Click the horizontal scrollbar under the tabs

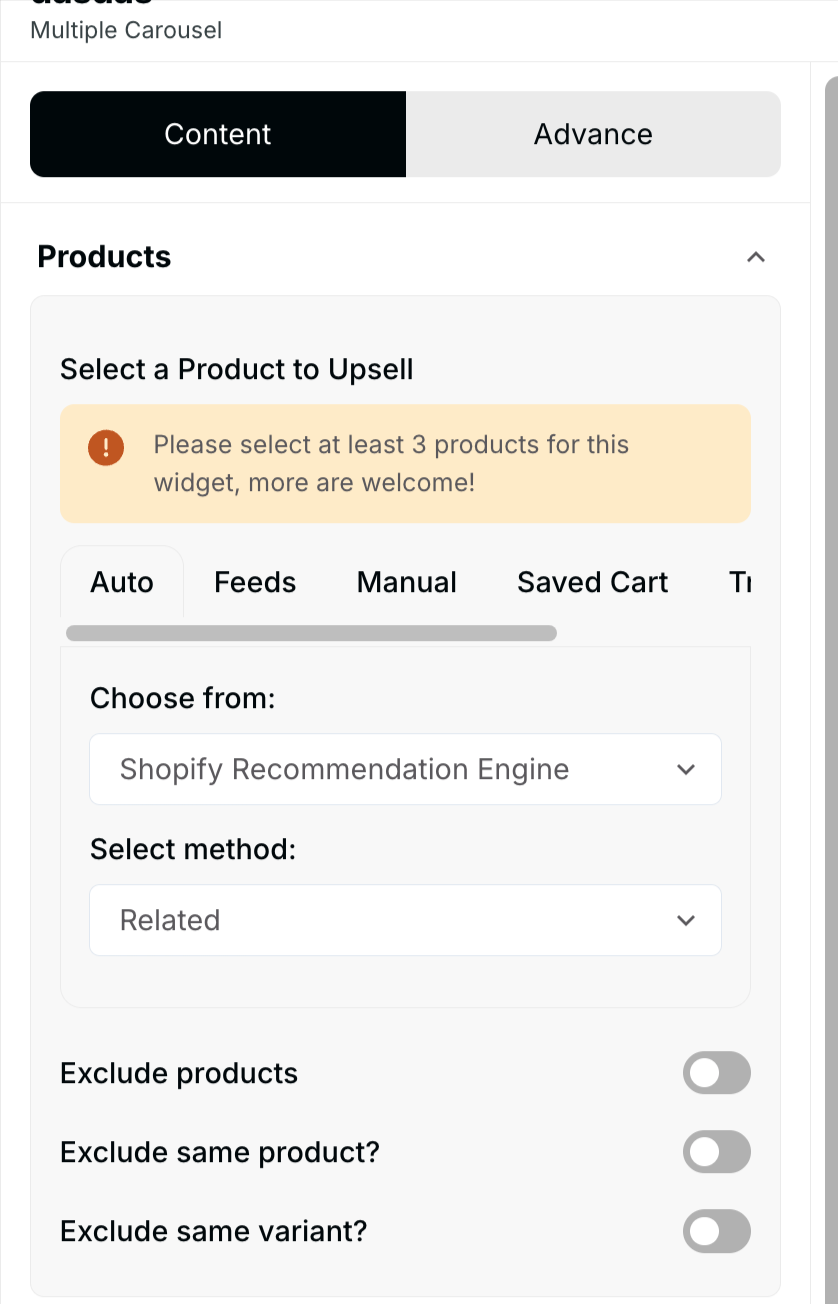311,633
